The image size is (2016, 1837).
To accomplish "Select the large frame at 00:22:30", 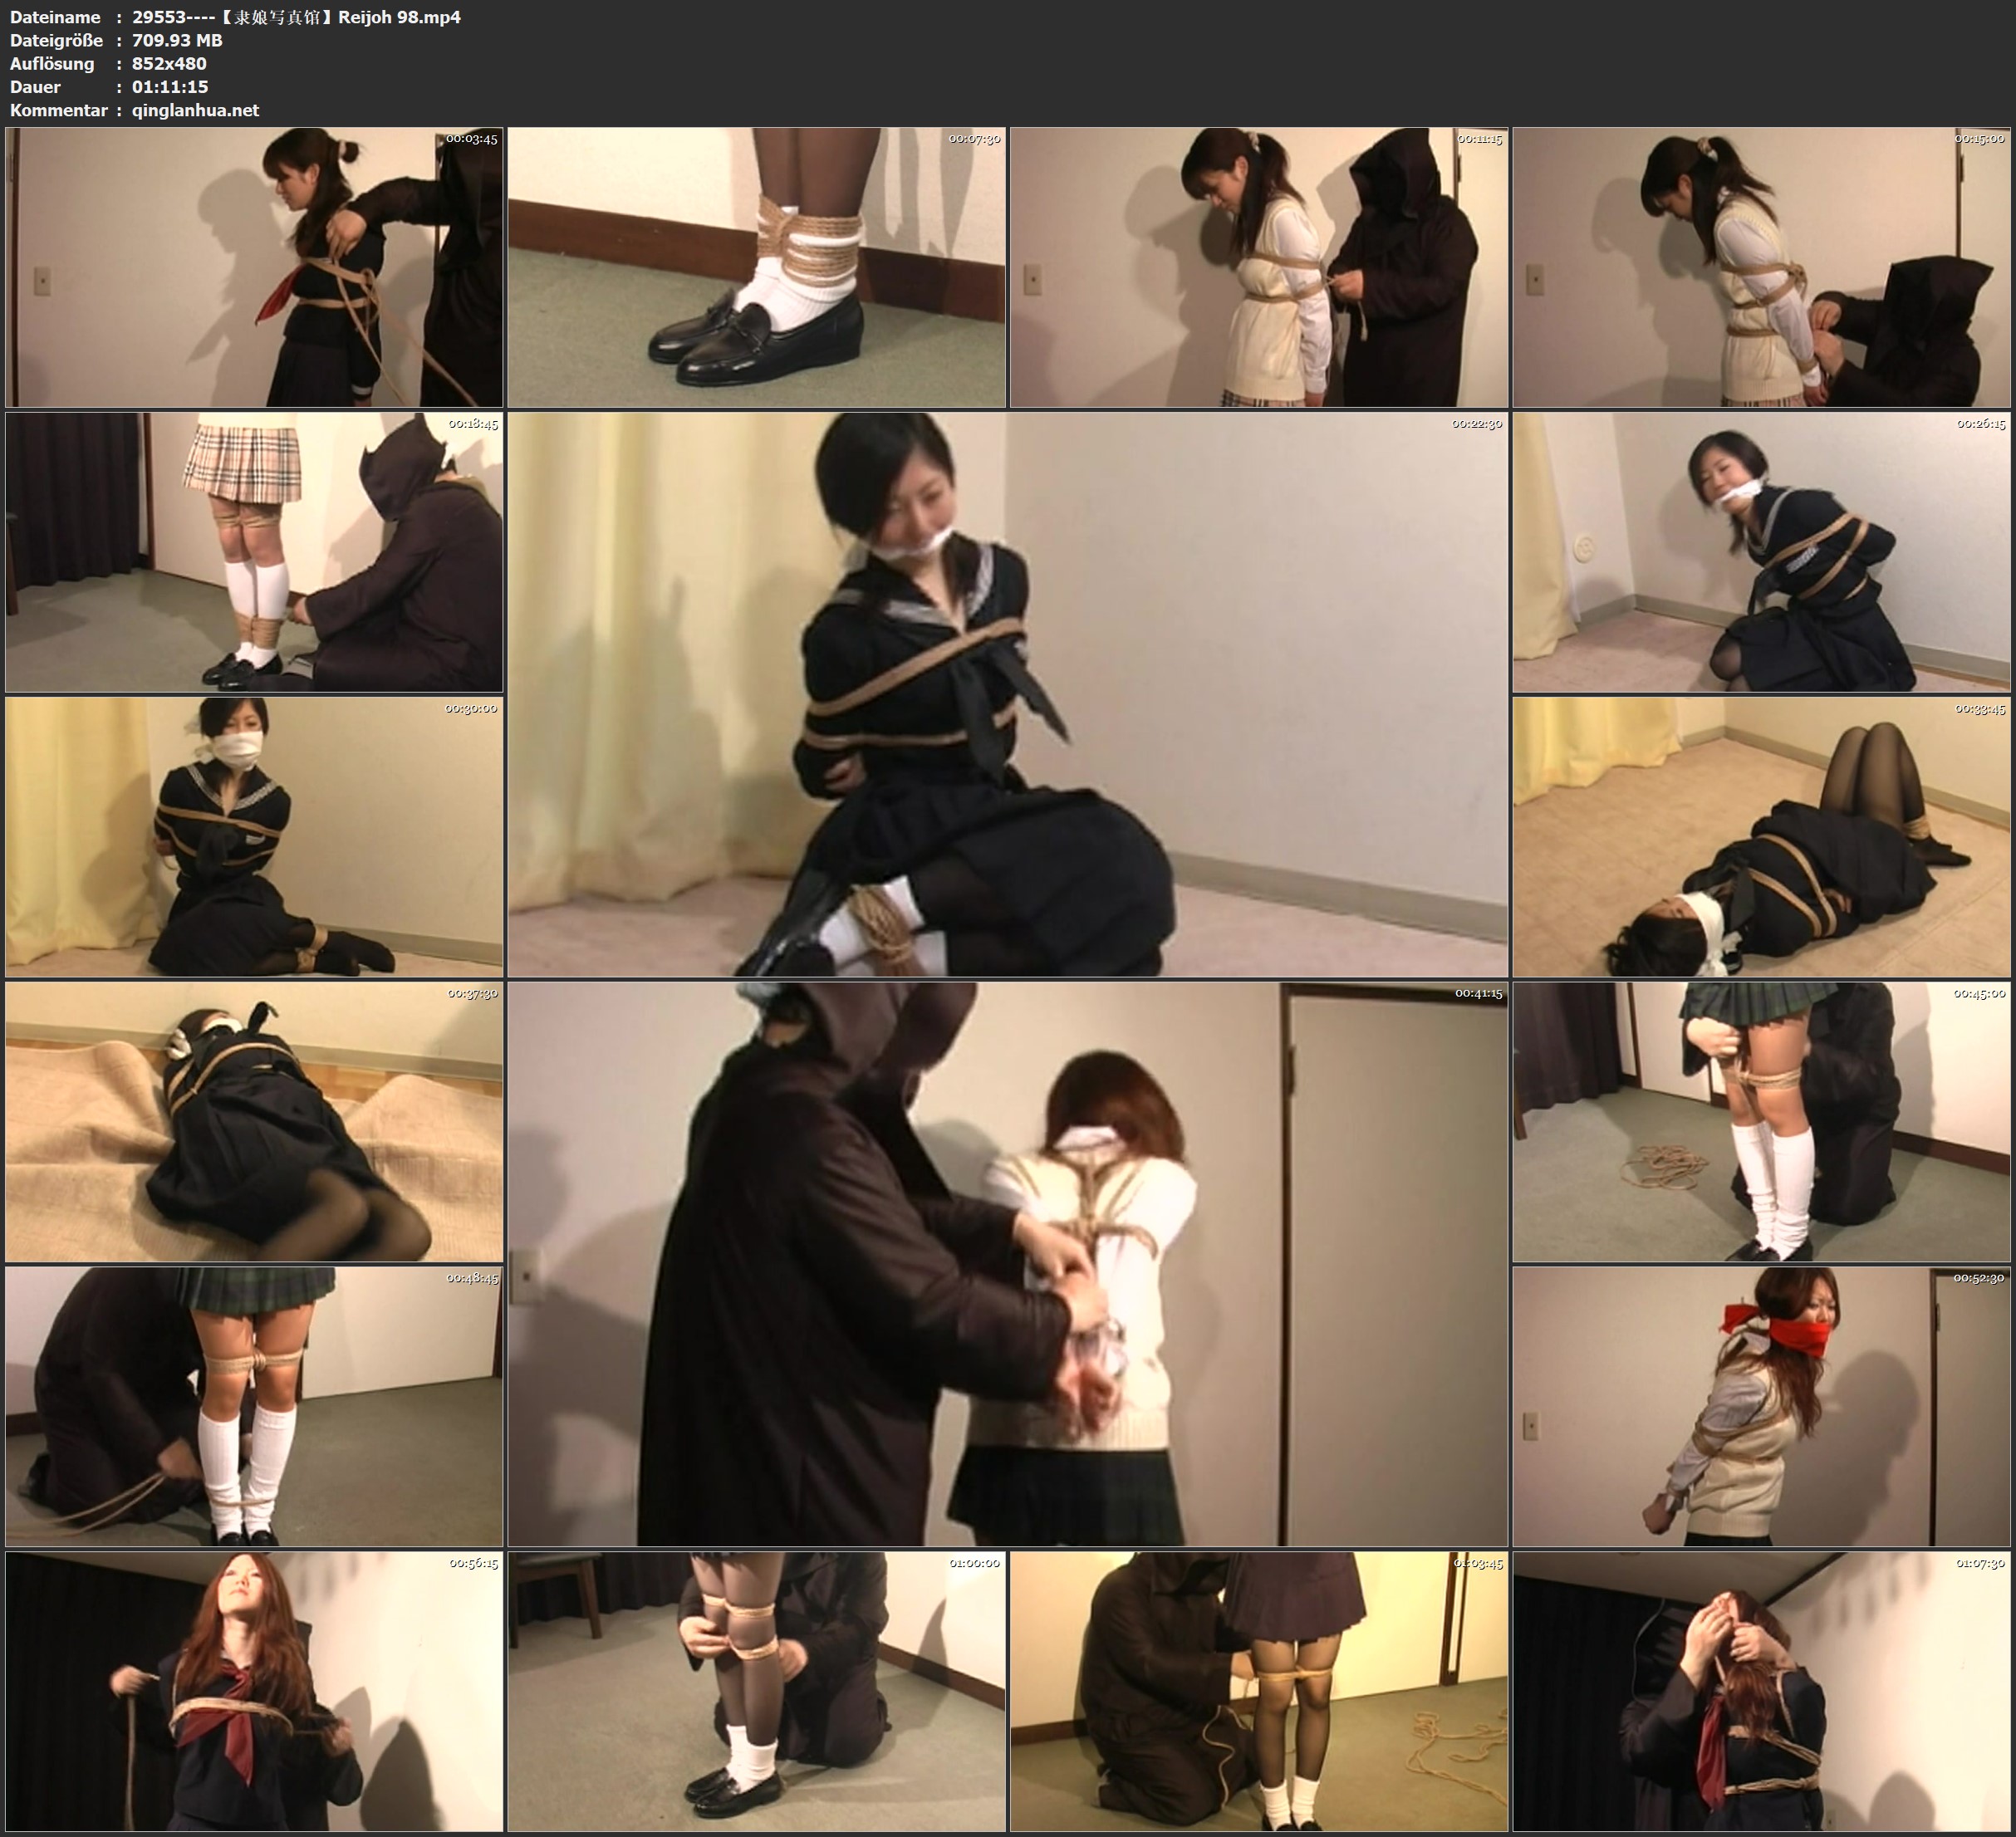I will pos(1007,694).
